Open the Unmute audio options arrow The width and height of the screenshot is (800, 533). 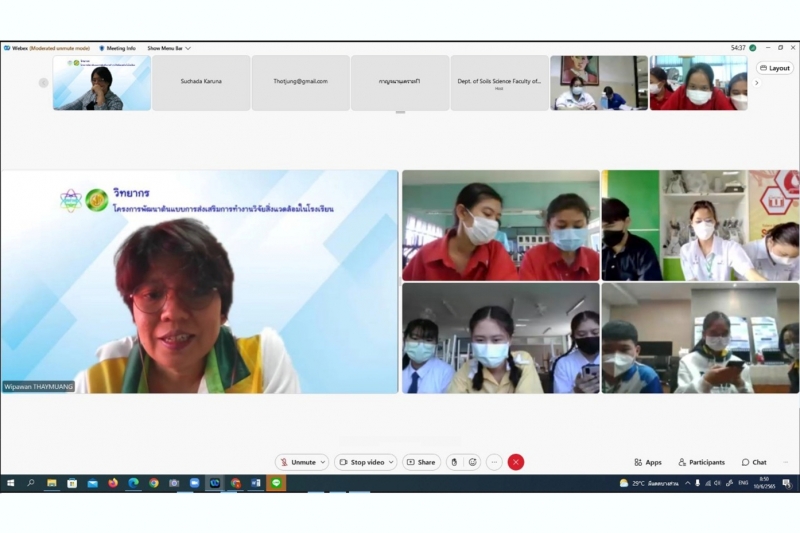(323, 462)
